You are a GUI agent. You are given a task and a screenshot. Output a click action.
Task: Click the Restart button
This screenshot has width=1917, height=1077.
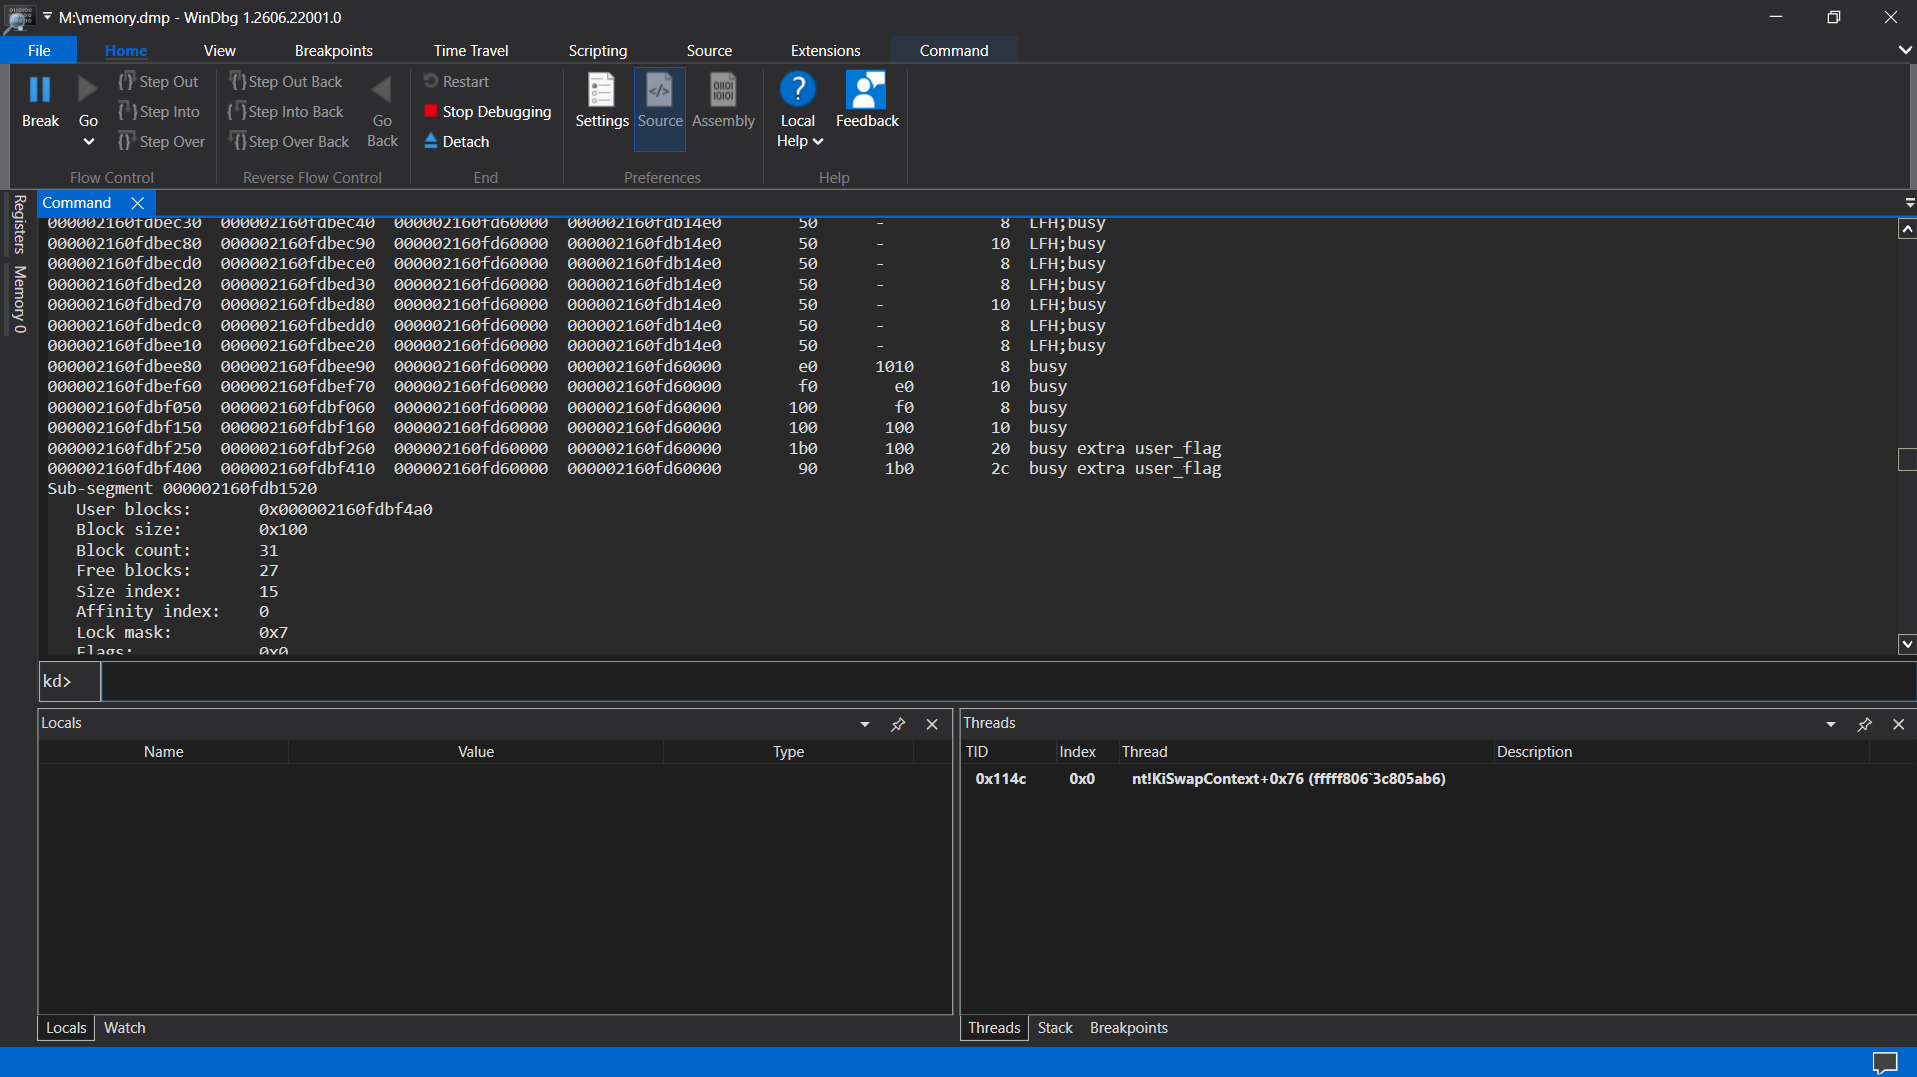pyautogui.click(x=457, y=82)
